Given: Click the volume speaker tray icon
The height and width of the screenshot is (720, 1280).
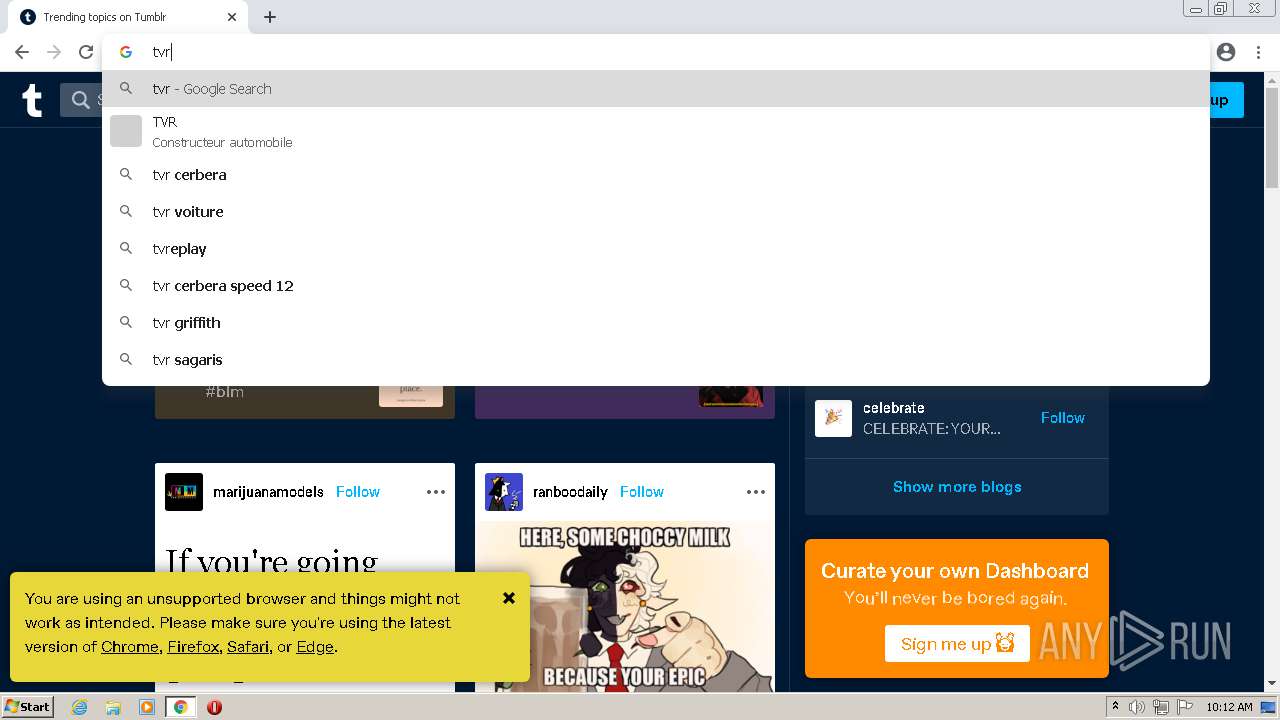Looking at the screenshot, I should click(1137, 707).
